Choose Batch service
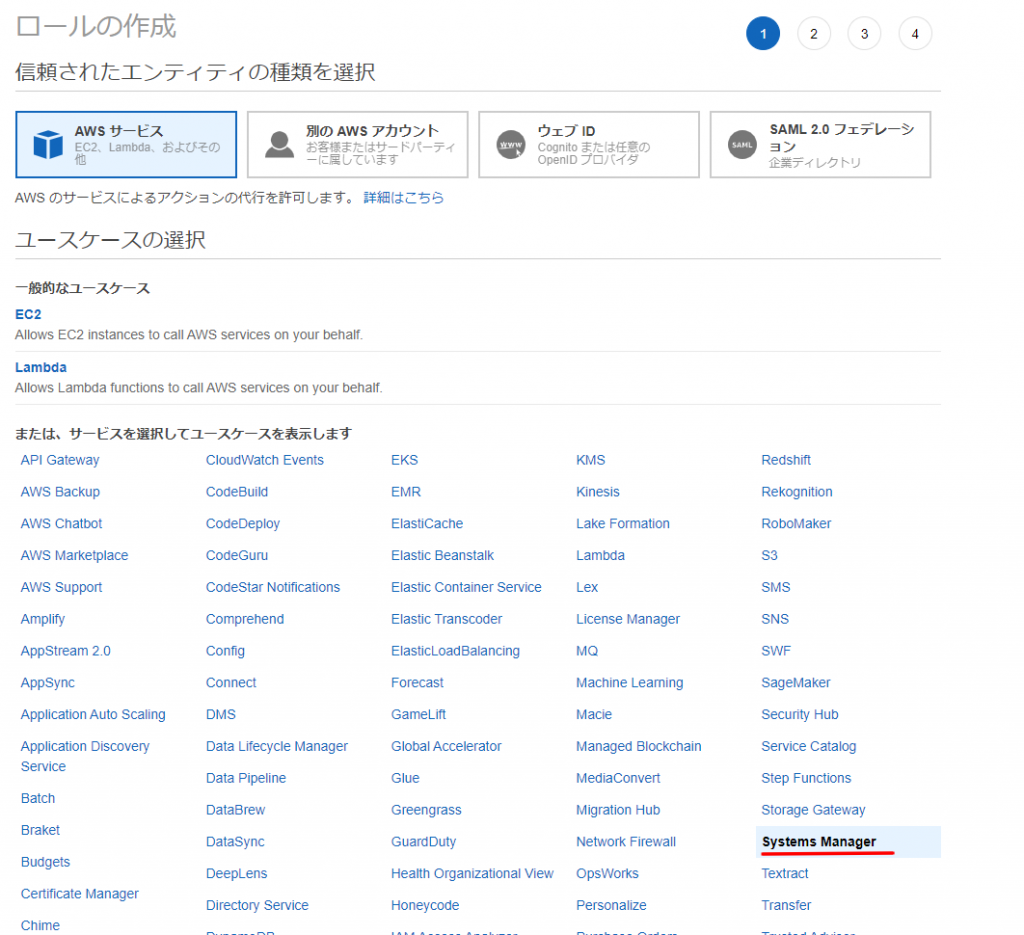Image resolution: width=1024 pixels, height=935 pixels. point(38,798)
